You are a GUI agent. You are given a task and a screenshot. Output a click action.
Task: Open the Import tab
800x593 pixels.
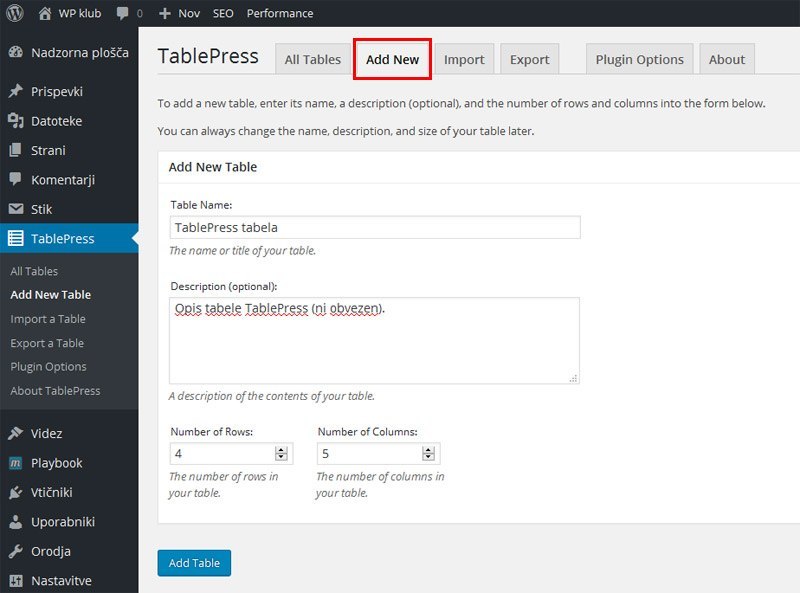pos(464,59)
